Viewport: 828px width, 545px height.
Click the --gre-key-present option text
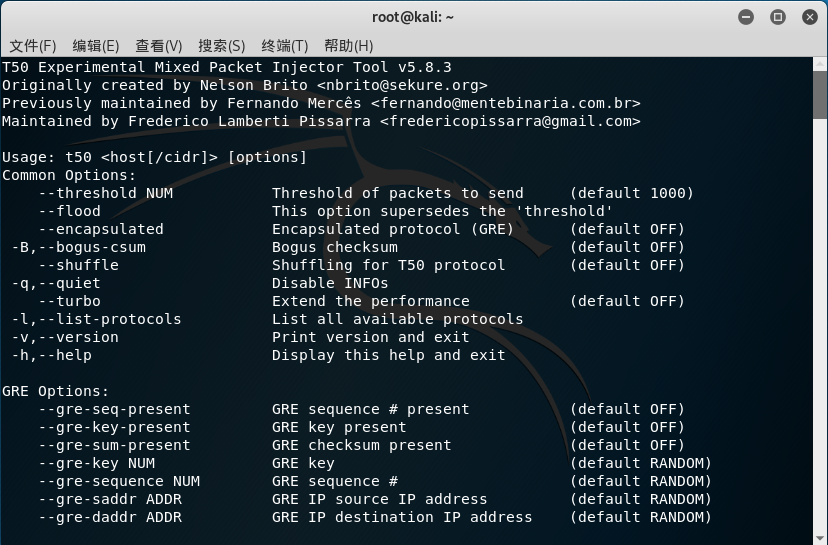pos(114,427)
